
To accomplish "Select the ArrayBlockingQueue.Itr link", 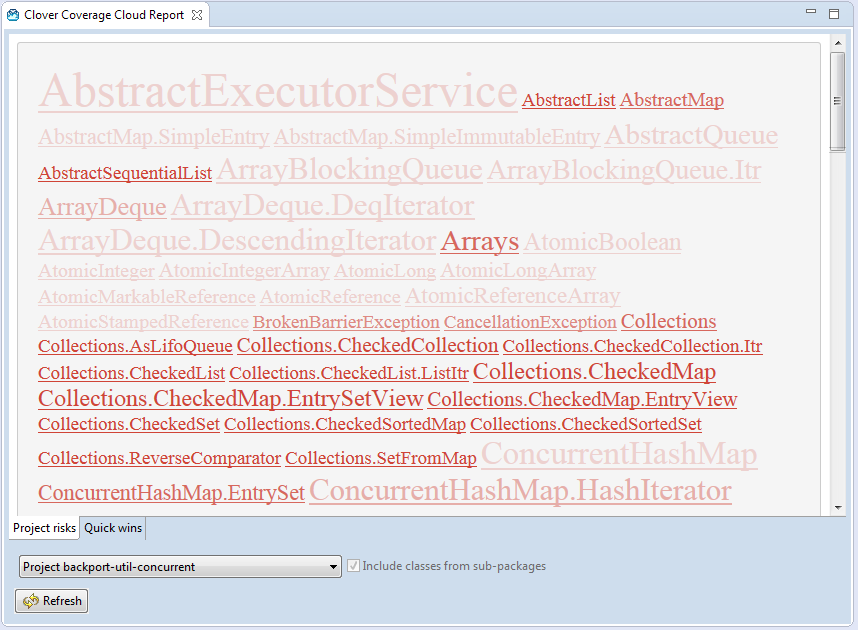I will (623, 171).
